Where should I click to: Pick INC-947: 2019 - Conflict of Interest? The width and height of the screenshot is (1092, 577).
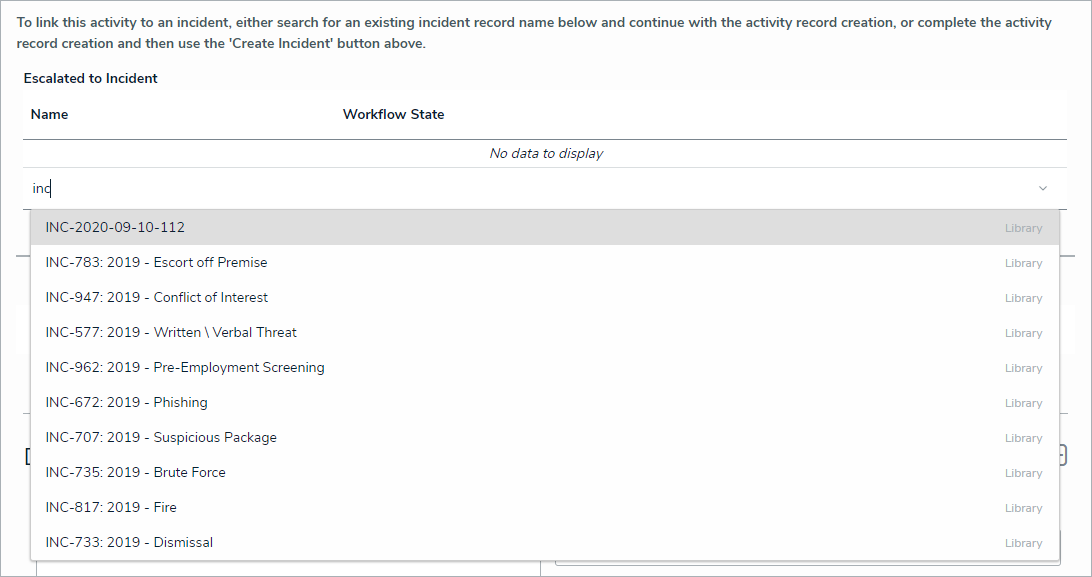point(156,298)
